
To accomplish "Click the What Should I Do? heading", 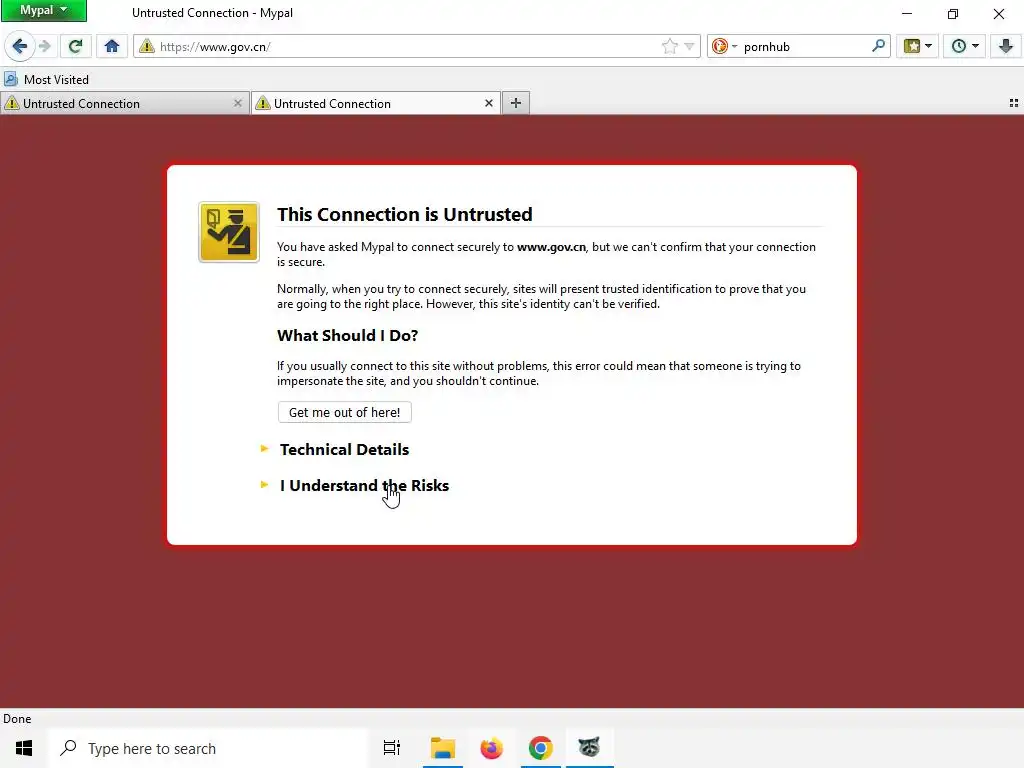I will coord(347,335).
